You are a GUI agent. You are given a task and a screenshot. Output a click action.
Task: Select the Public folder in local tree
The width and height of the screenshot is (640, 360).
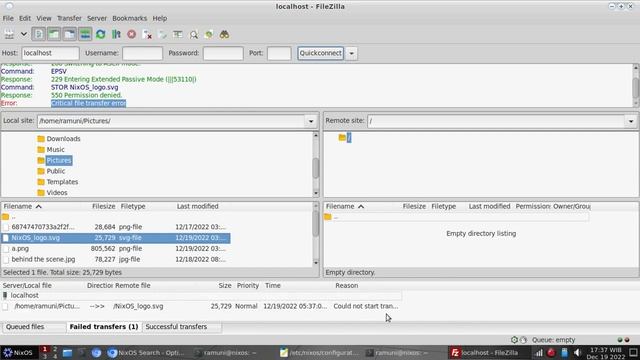(56, 171)
